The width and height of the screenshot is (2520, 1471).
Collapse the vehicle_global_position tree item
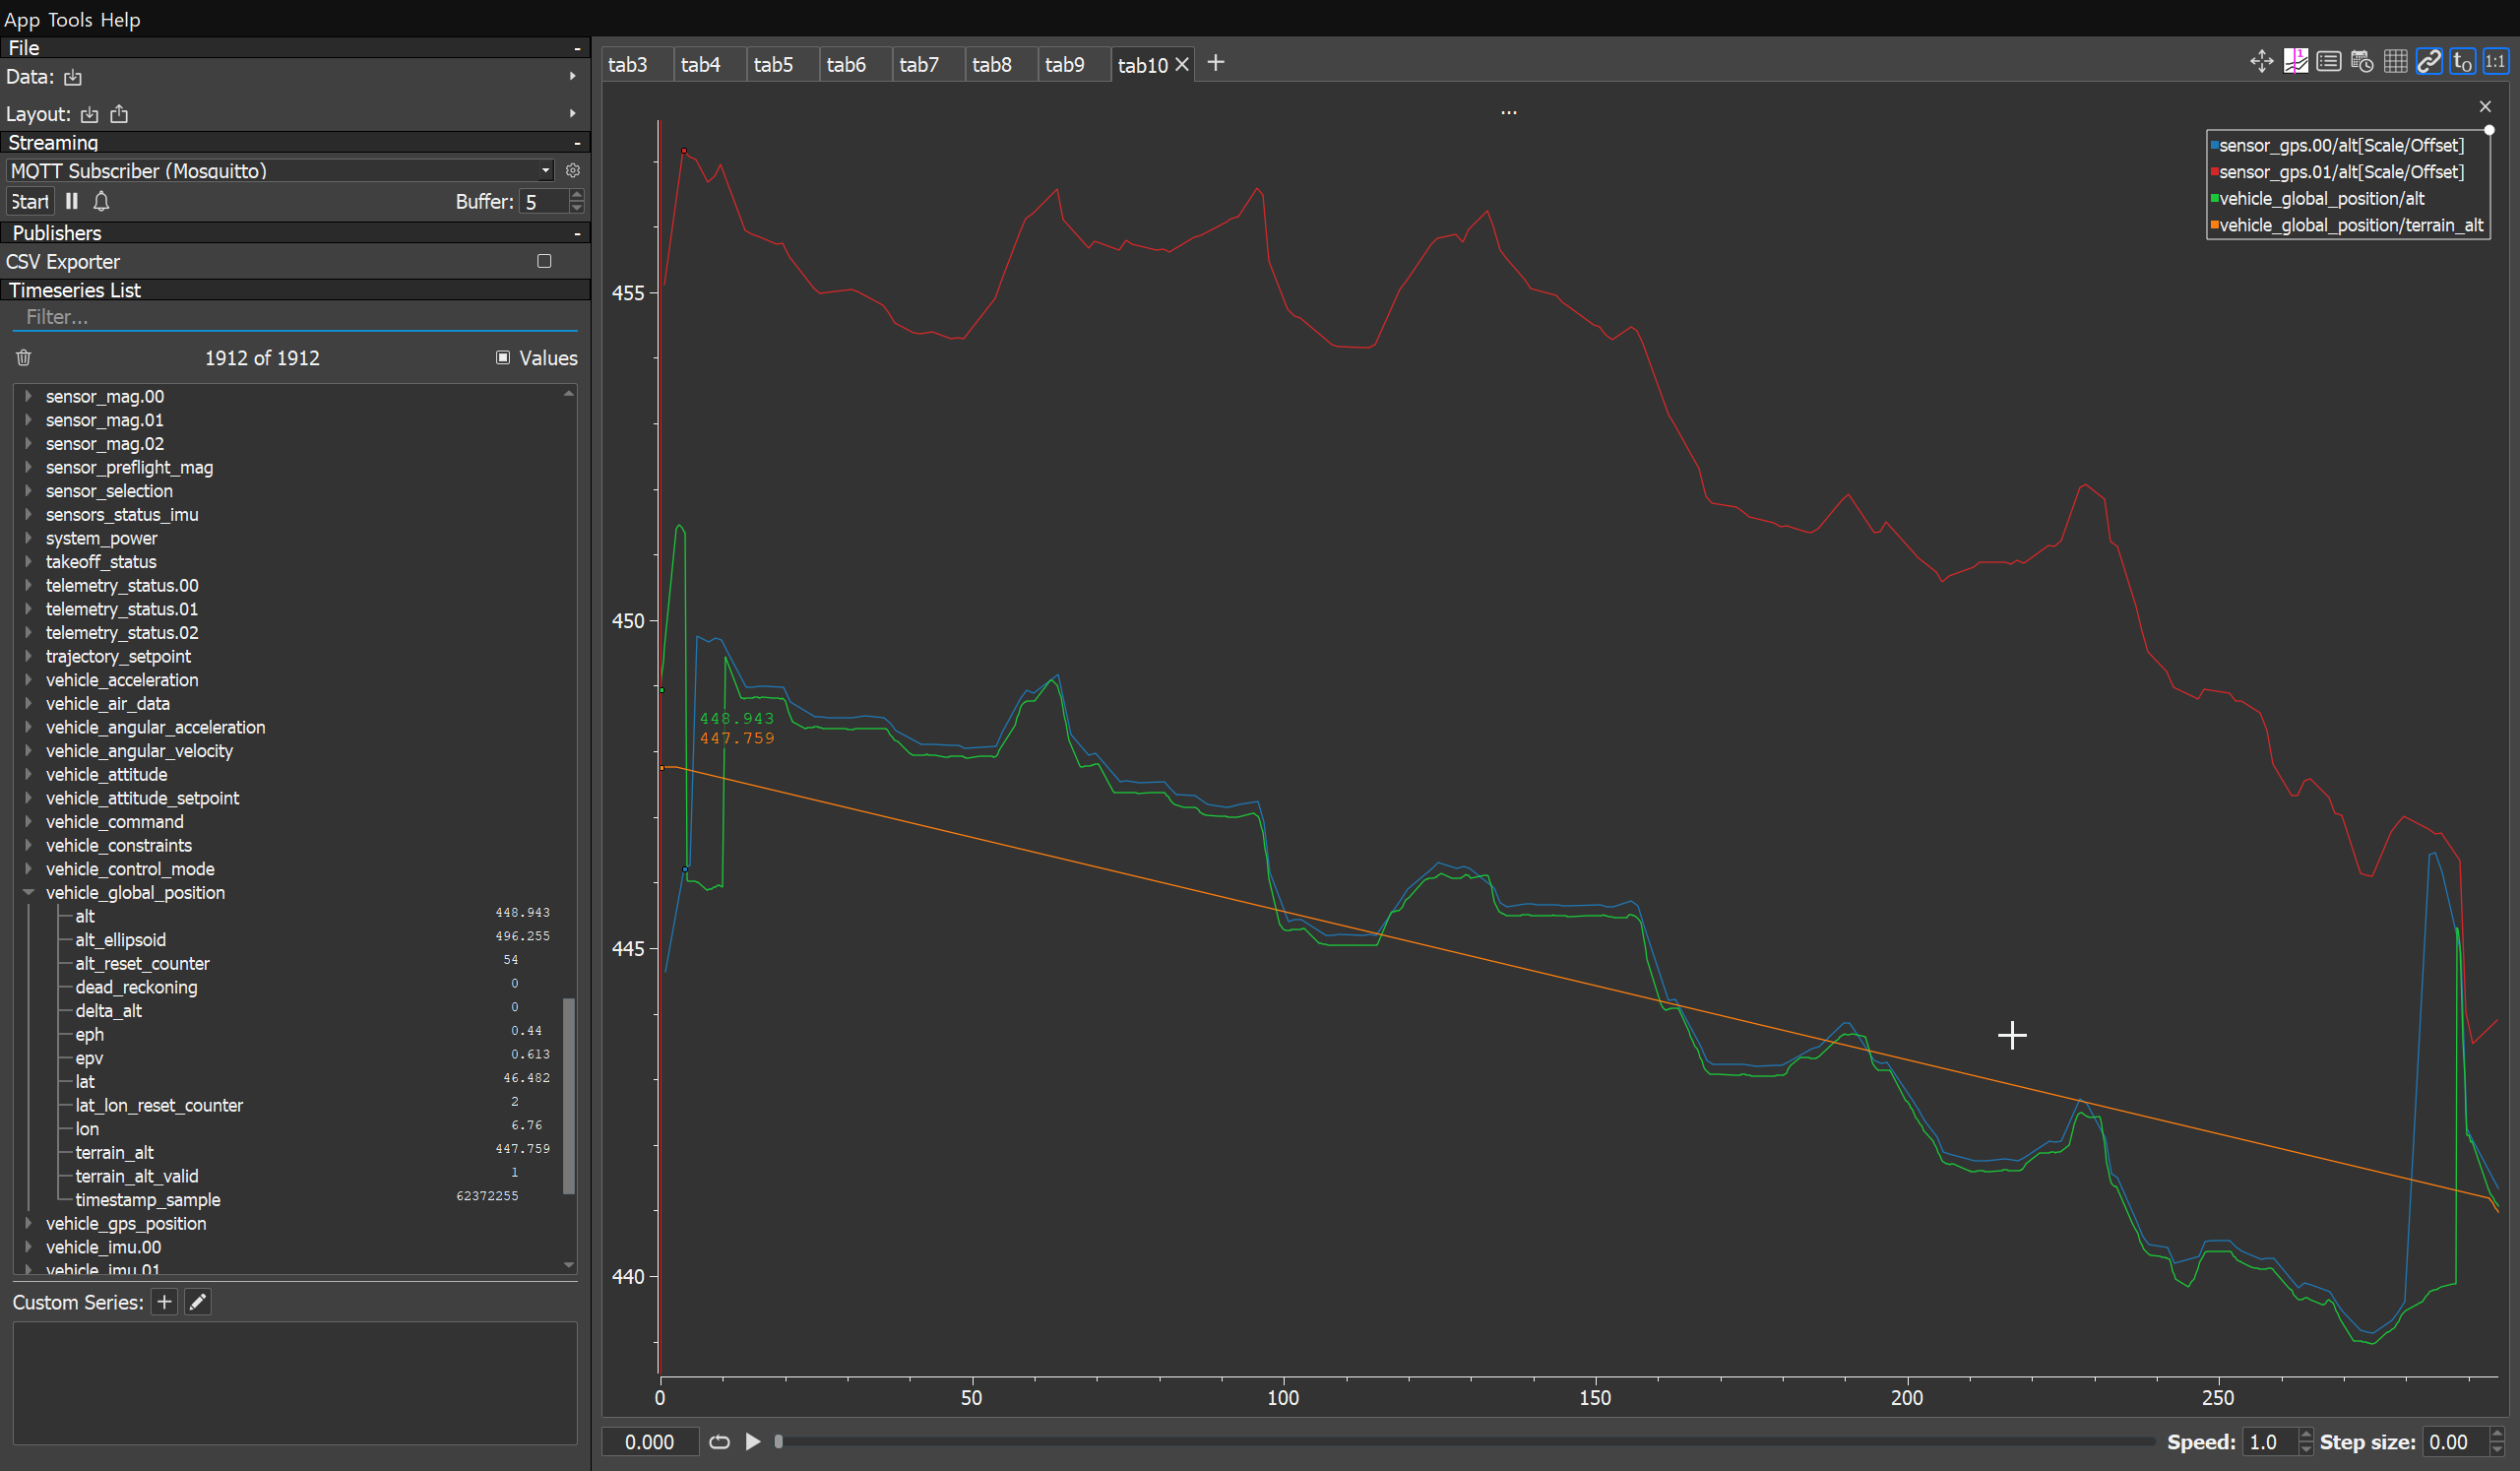(28, 893)
